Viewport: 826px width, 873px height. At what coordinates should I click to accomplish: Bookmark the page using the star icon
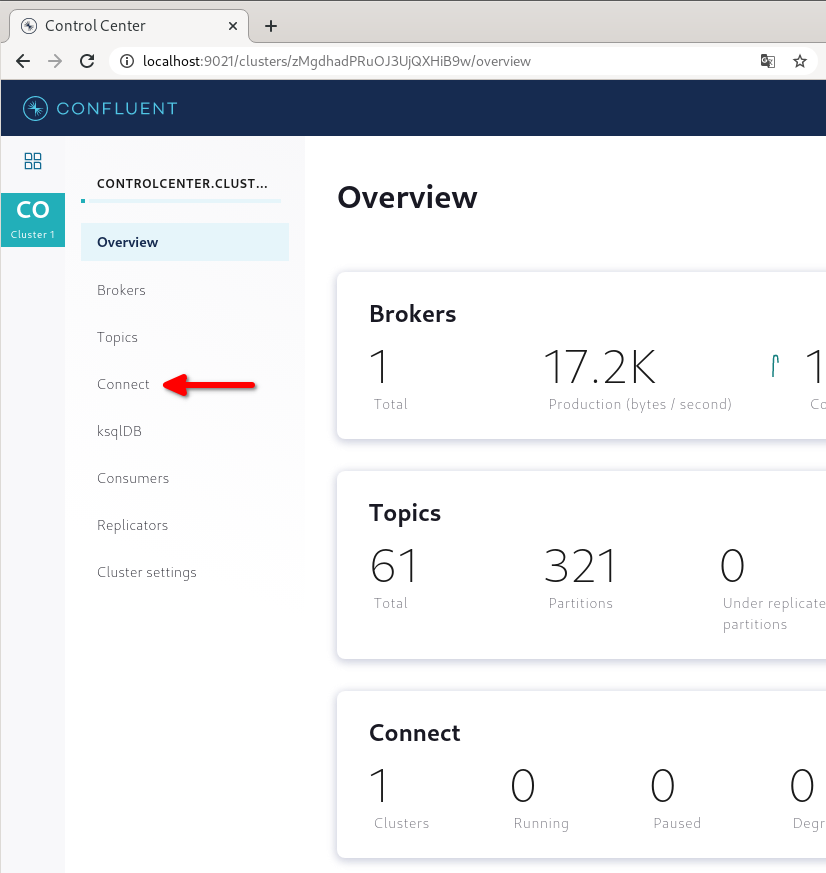click(800, 61)
